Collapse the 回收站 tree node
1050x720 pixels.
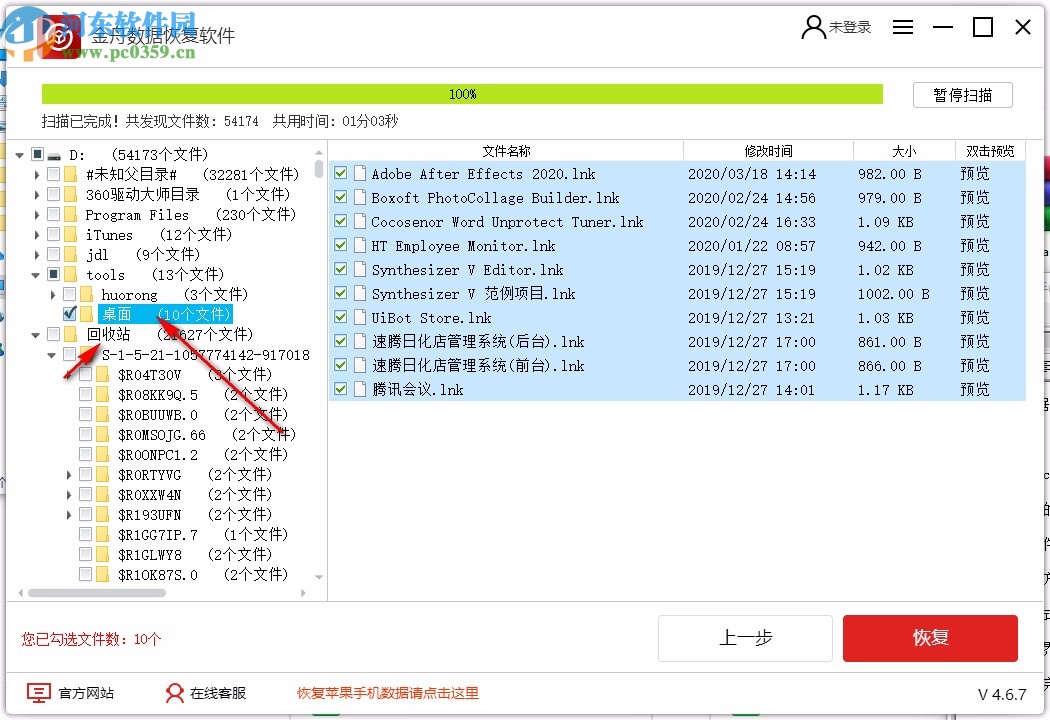(35, 334)
